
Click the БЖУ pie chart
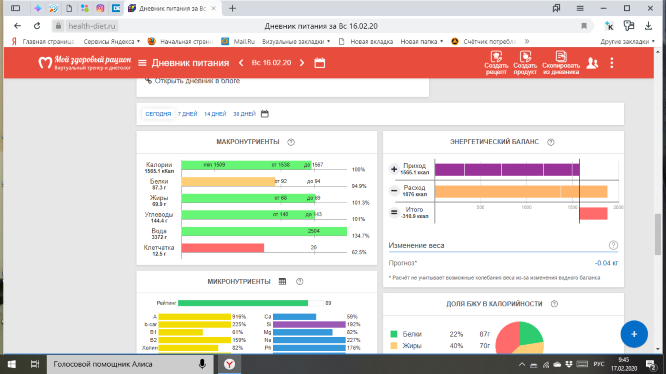pyautogui.click(x=519, y=337)
